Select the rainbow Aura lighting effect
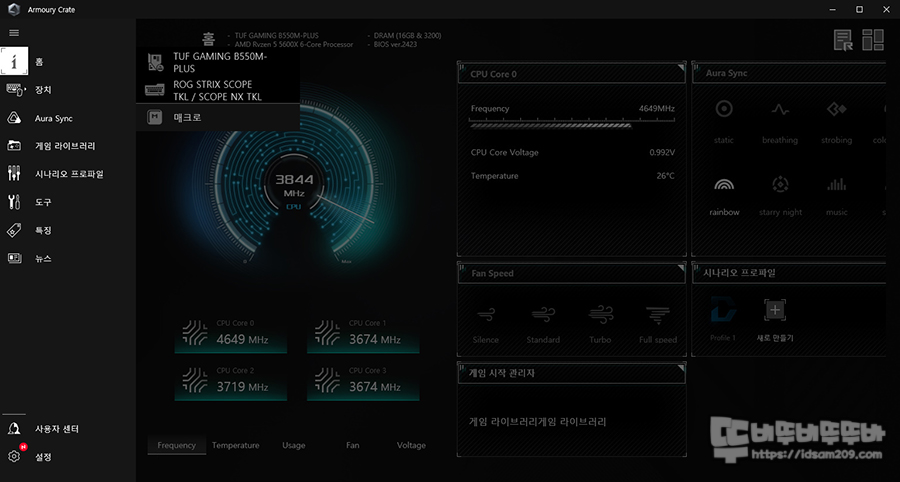This screenshot has height=482, width=900. click(x=724, y=196)
